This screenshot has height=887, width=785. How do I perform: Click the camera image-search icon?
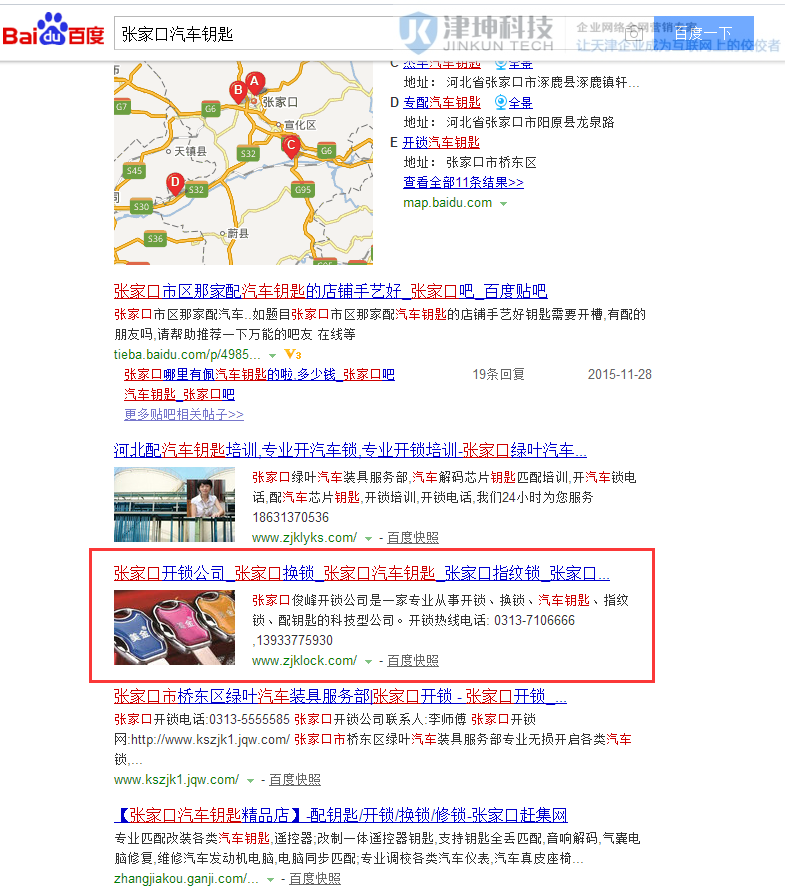[634, 33]
